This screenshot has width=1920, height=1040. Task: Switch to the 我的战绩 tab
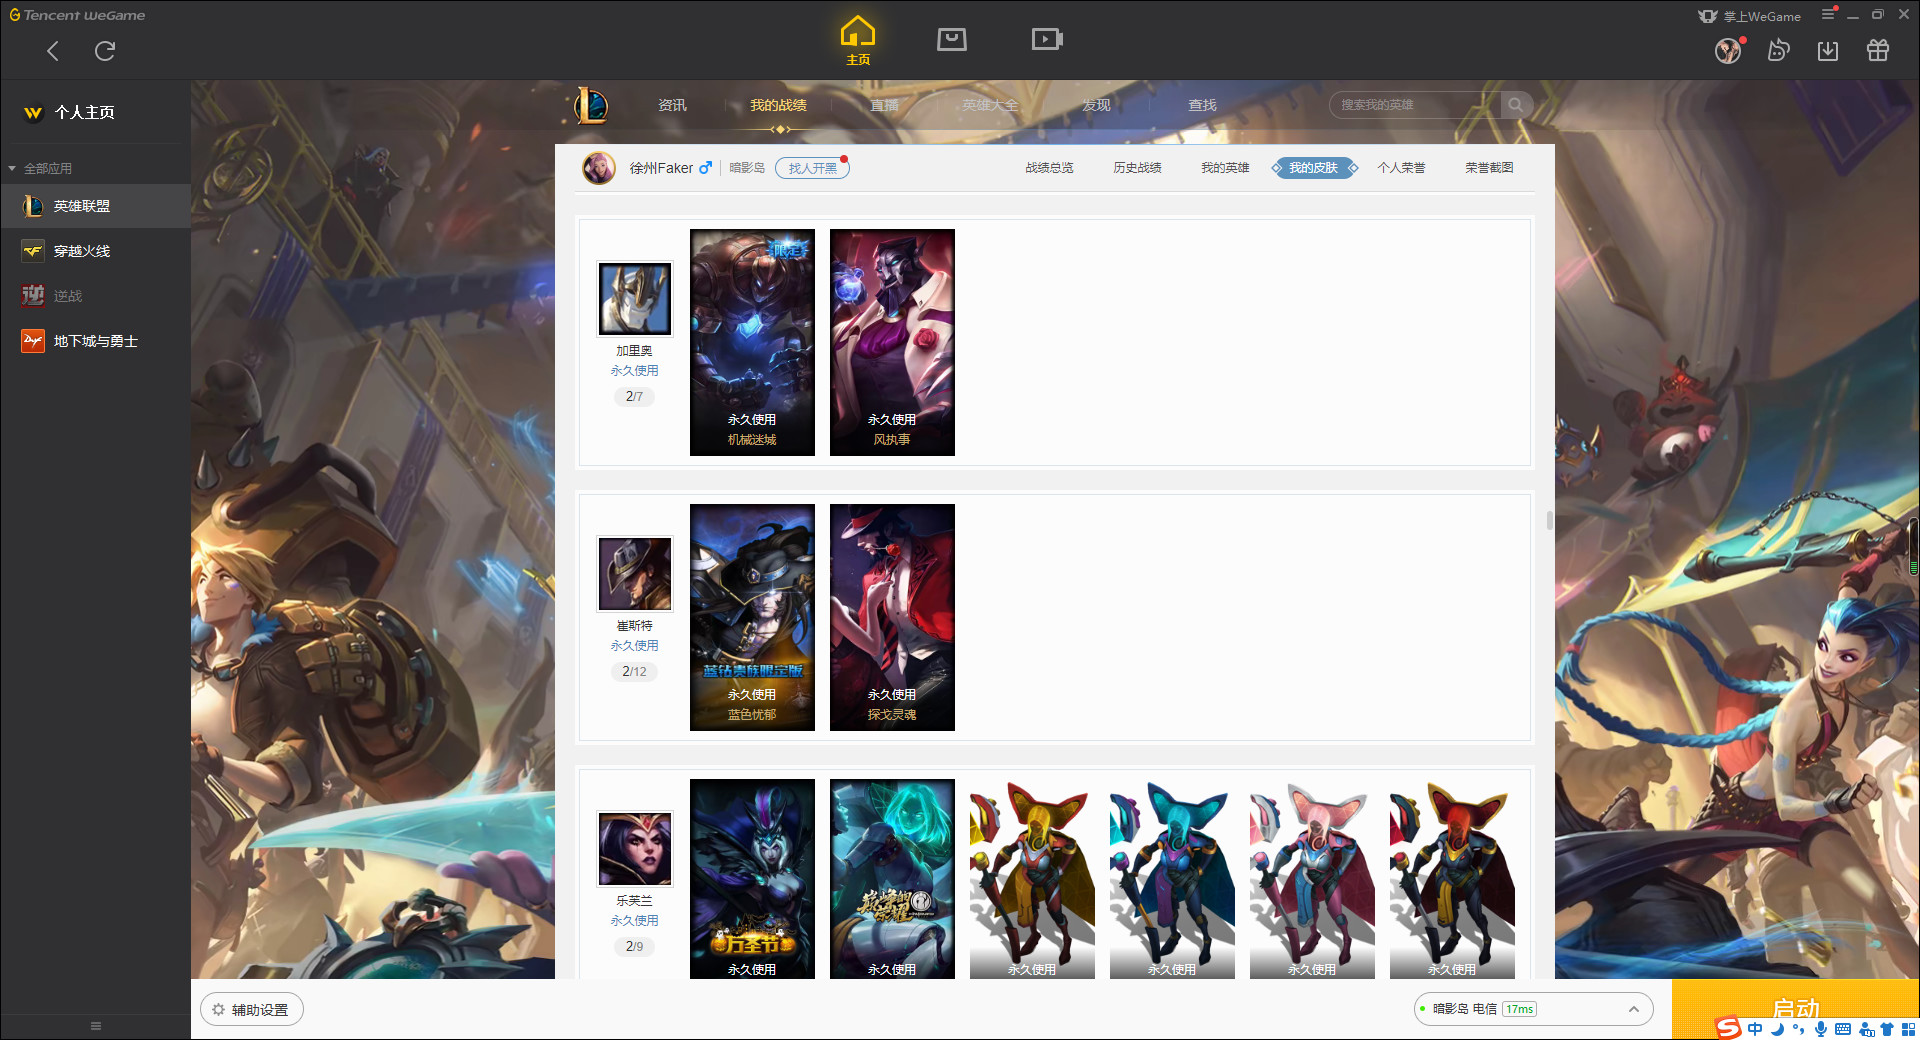tap(778, 105)
